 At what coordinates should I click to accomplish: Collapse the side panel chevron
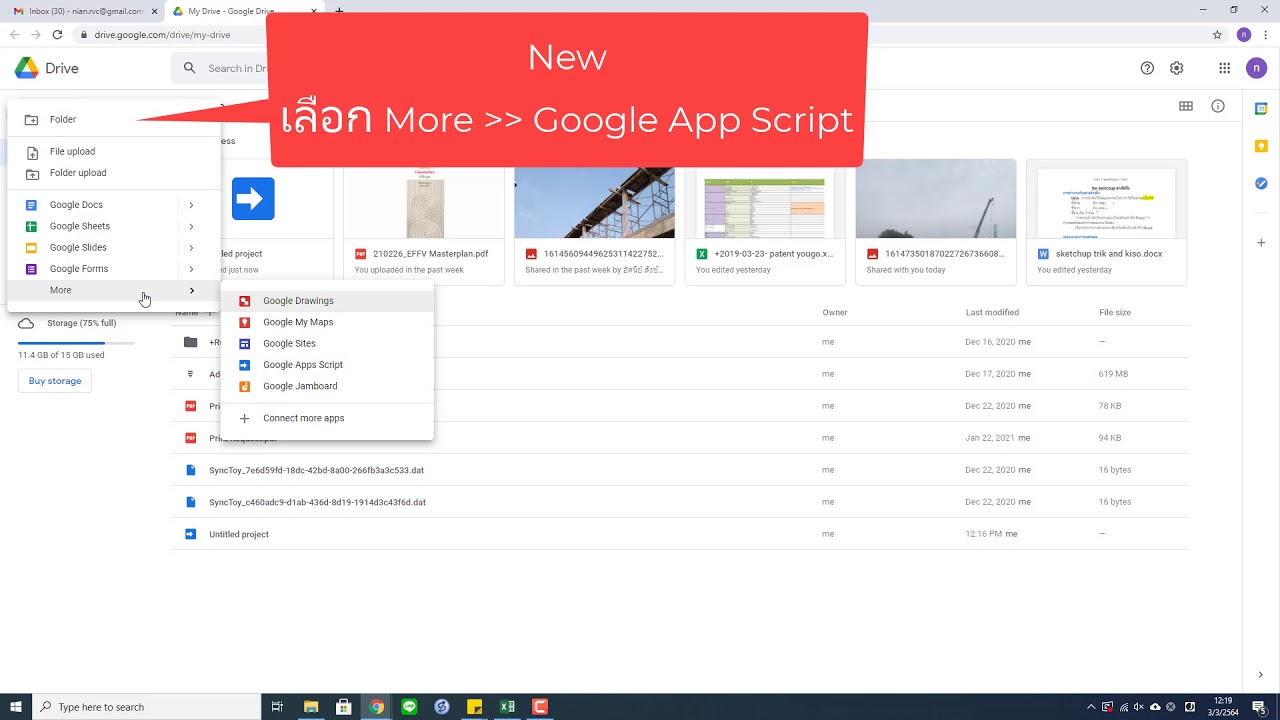pos(1261,675)
